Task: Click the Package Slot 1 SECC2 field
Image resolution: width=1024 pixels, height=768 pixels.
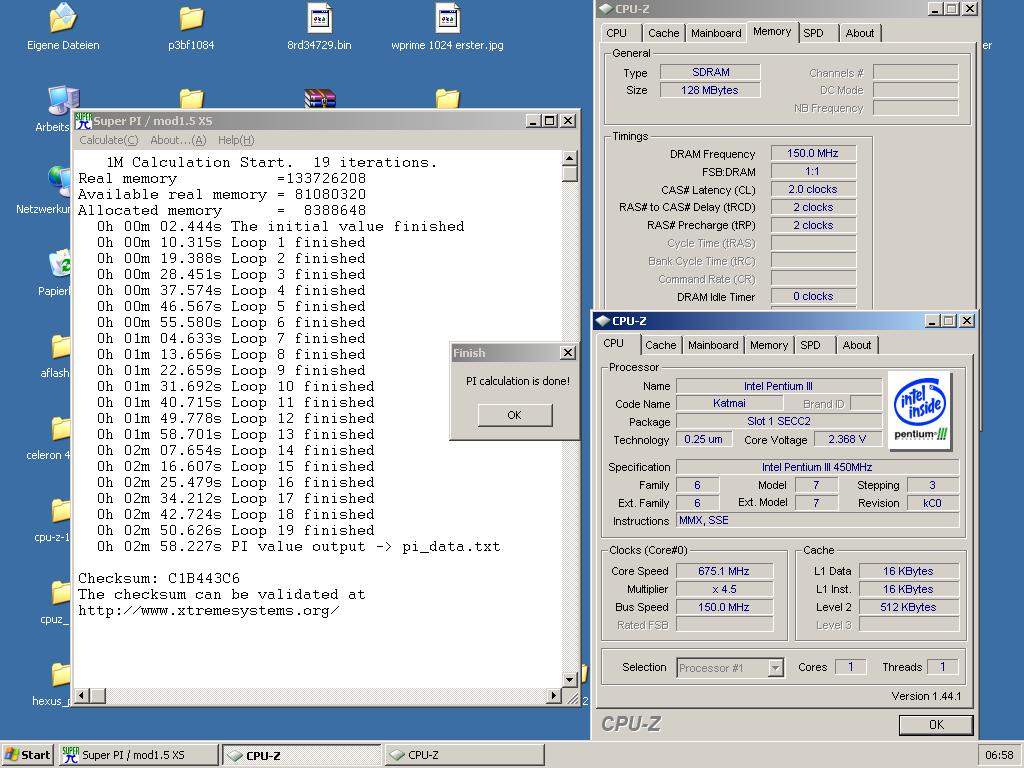Action: [778, 421]
